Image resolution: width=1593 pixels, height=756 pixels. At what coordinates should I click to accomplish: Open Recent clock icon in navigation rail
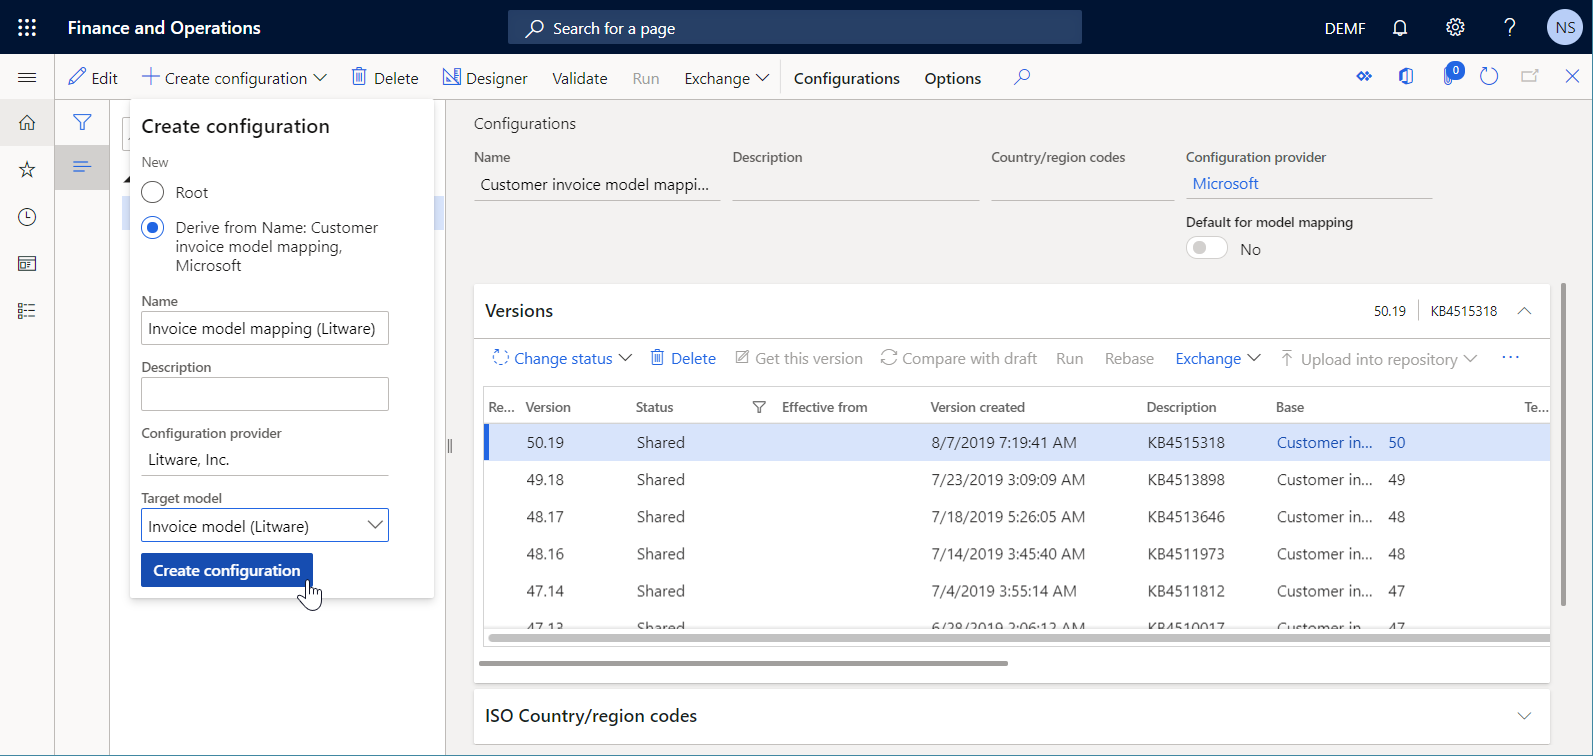point(27,217)
